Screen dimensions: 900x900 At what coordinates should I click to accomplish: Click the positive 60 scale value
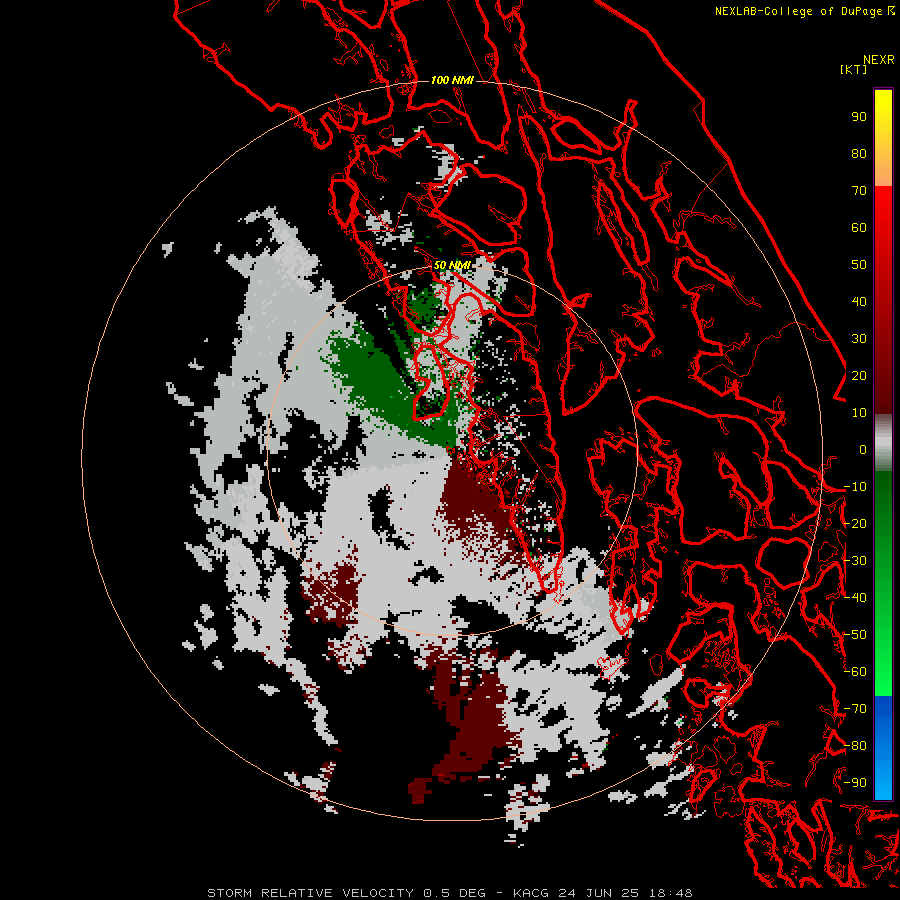coord(859,228)
